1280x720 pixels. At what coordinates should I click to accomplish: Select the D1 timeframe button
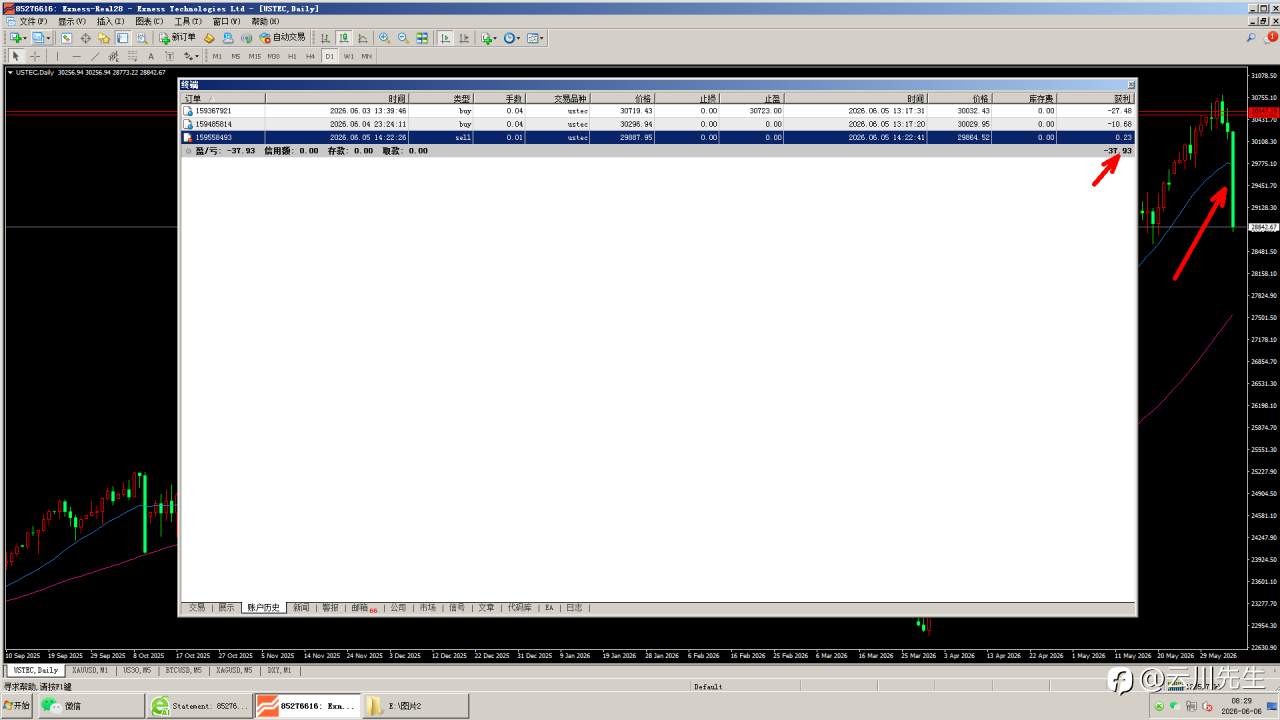pyautogui.click(x=329, y=56)
